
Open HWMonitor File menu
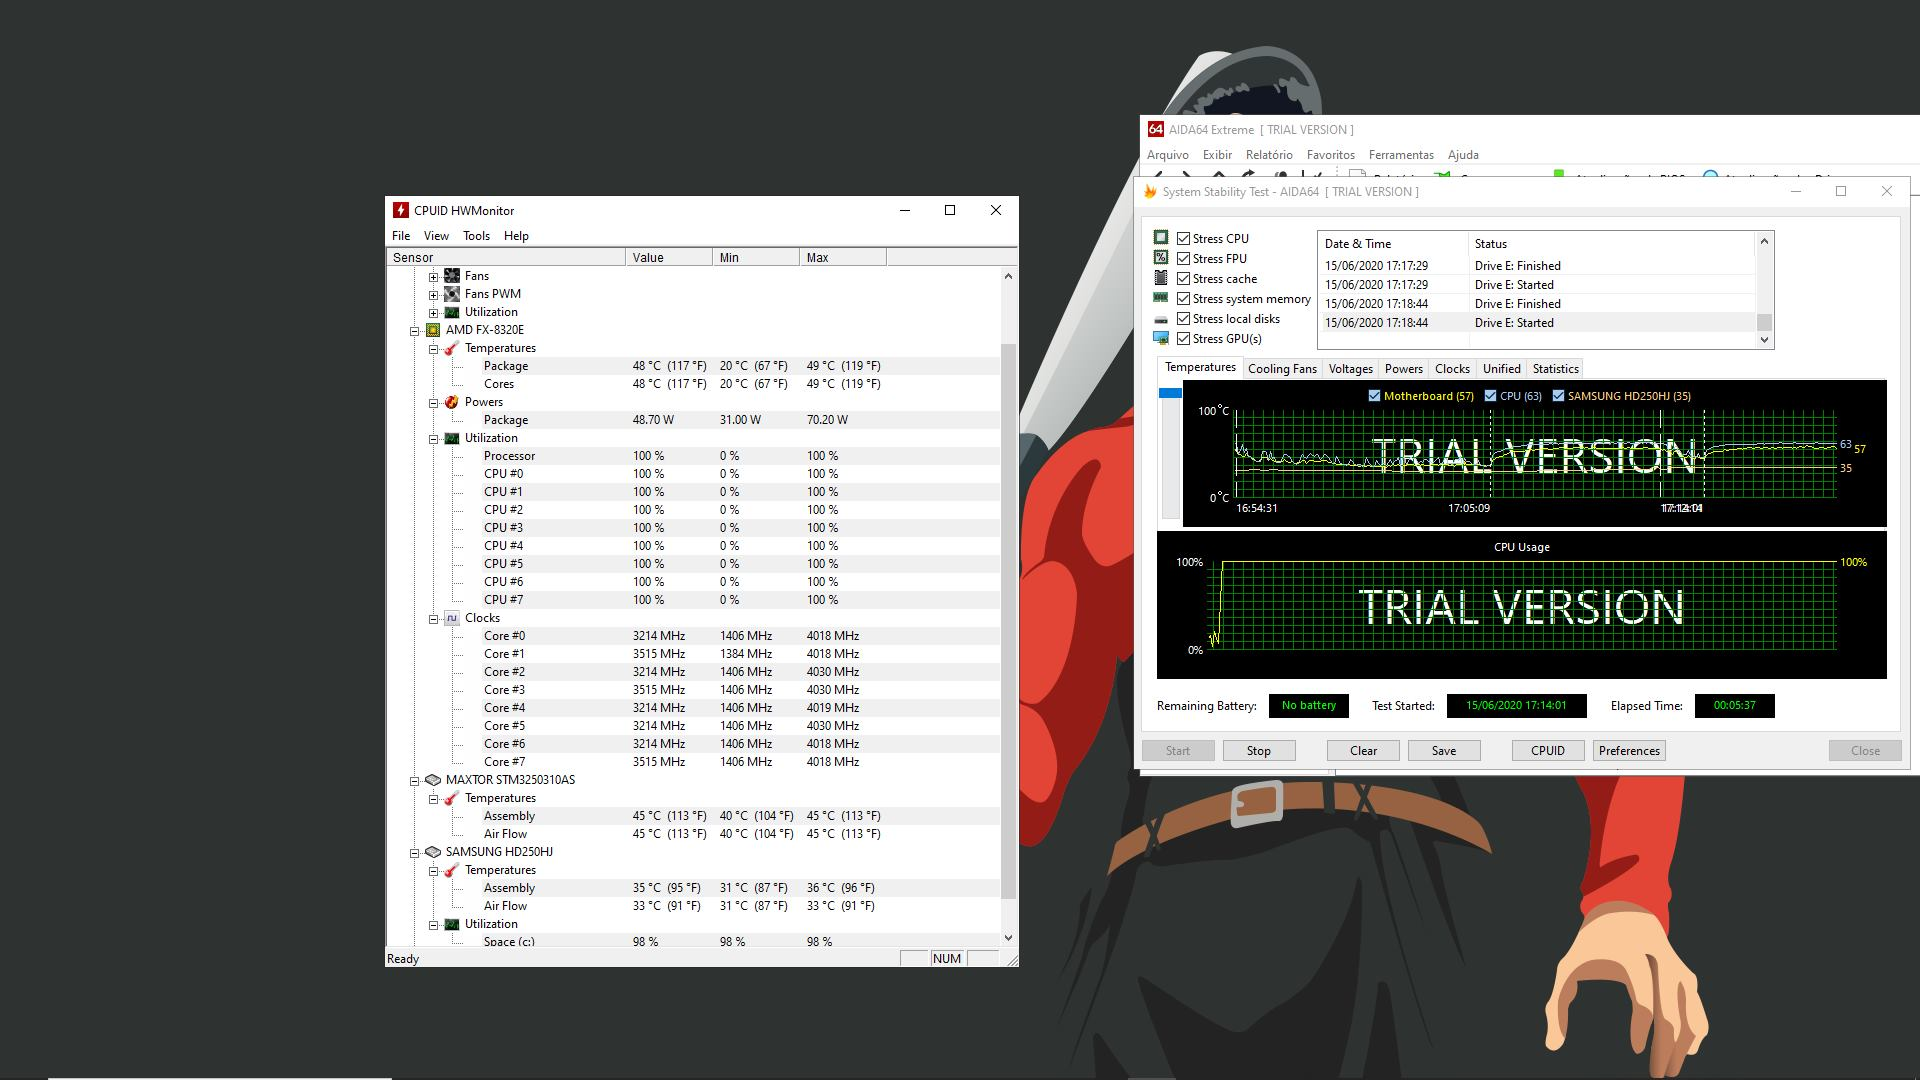[x=401, y=236]
